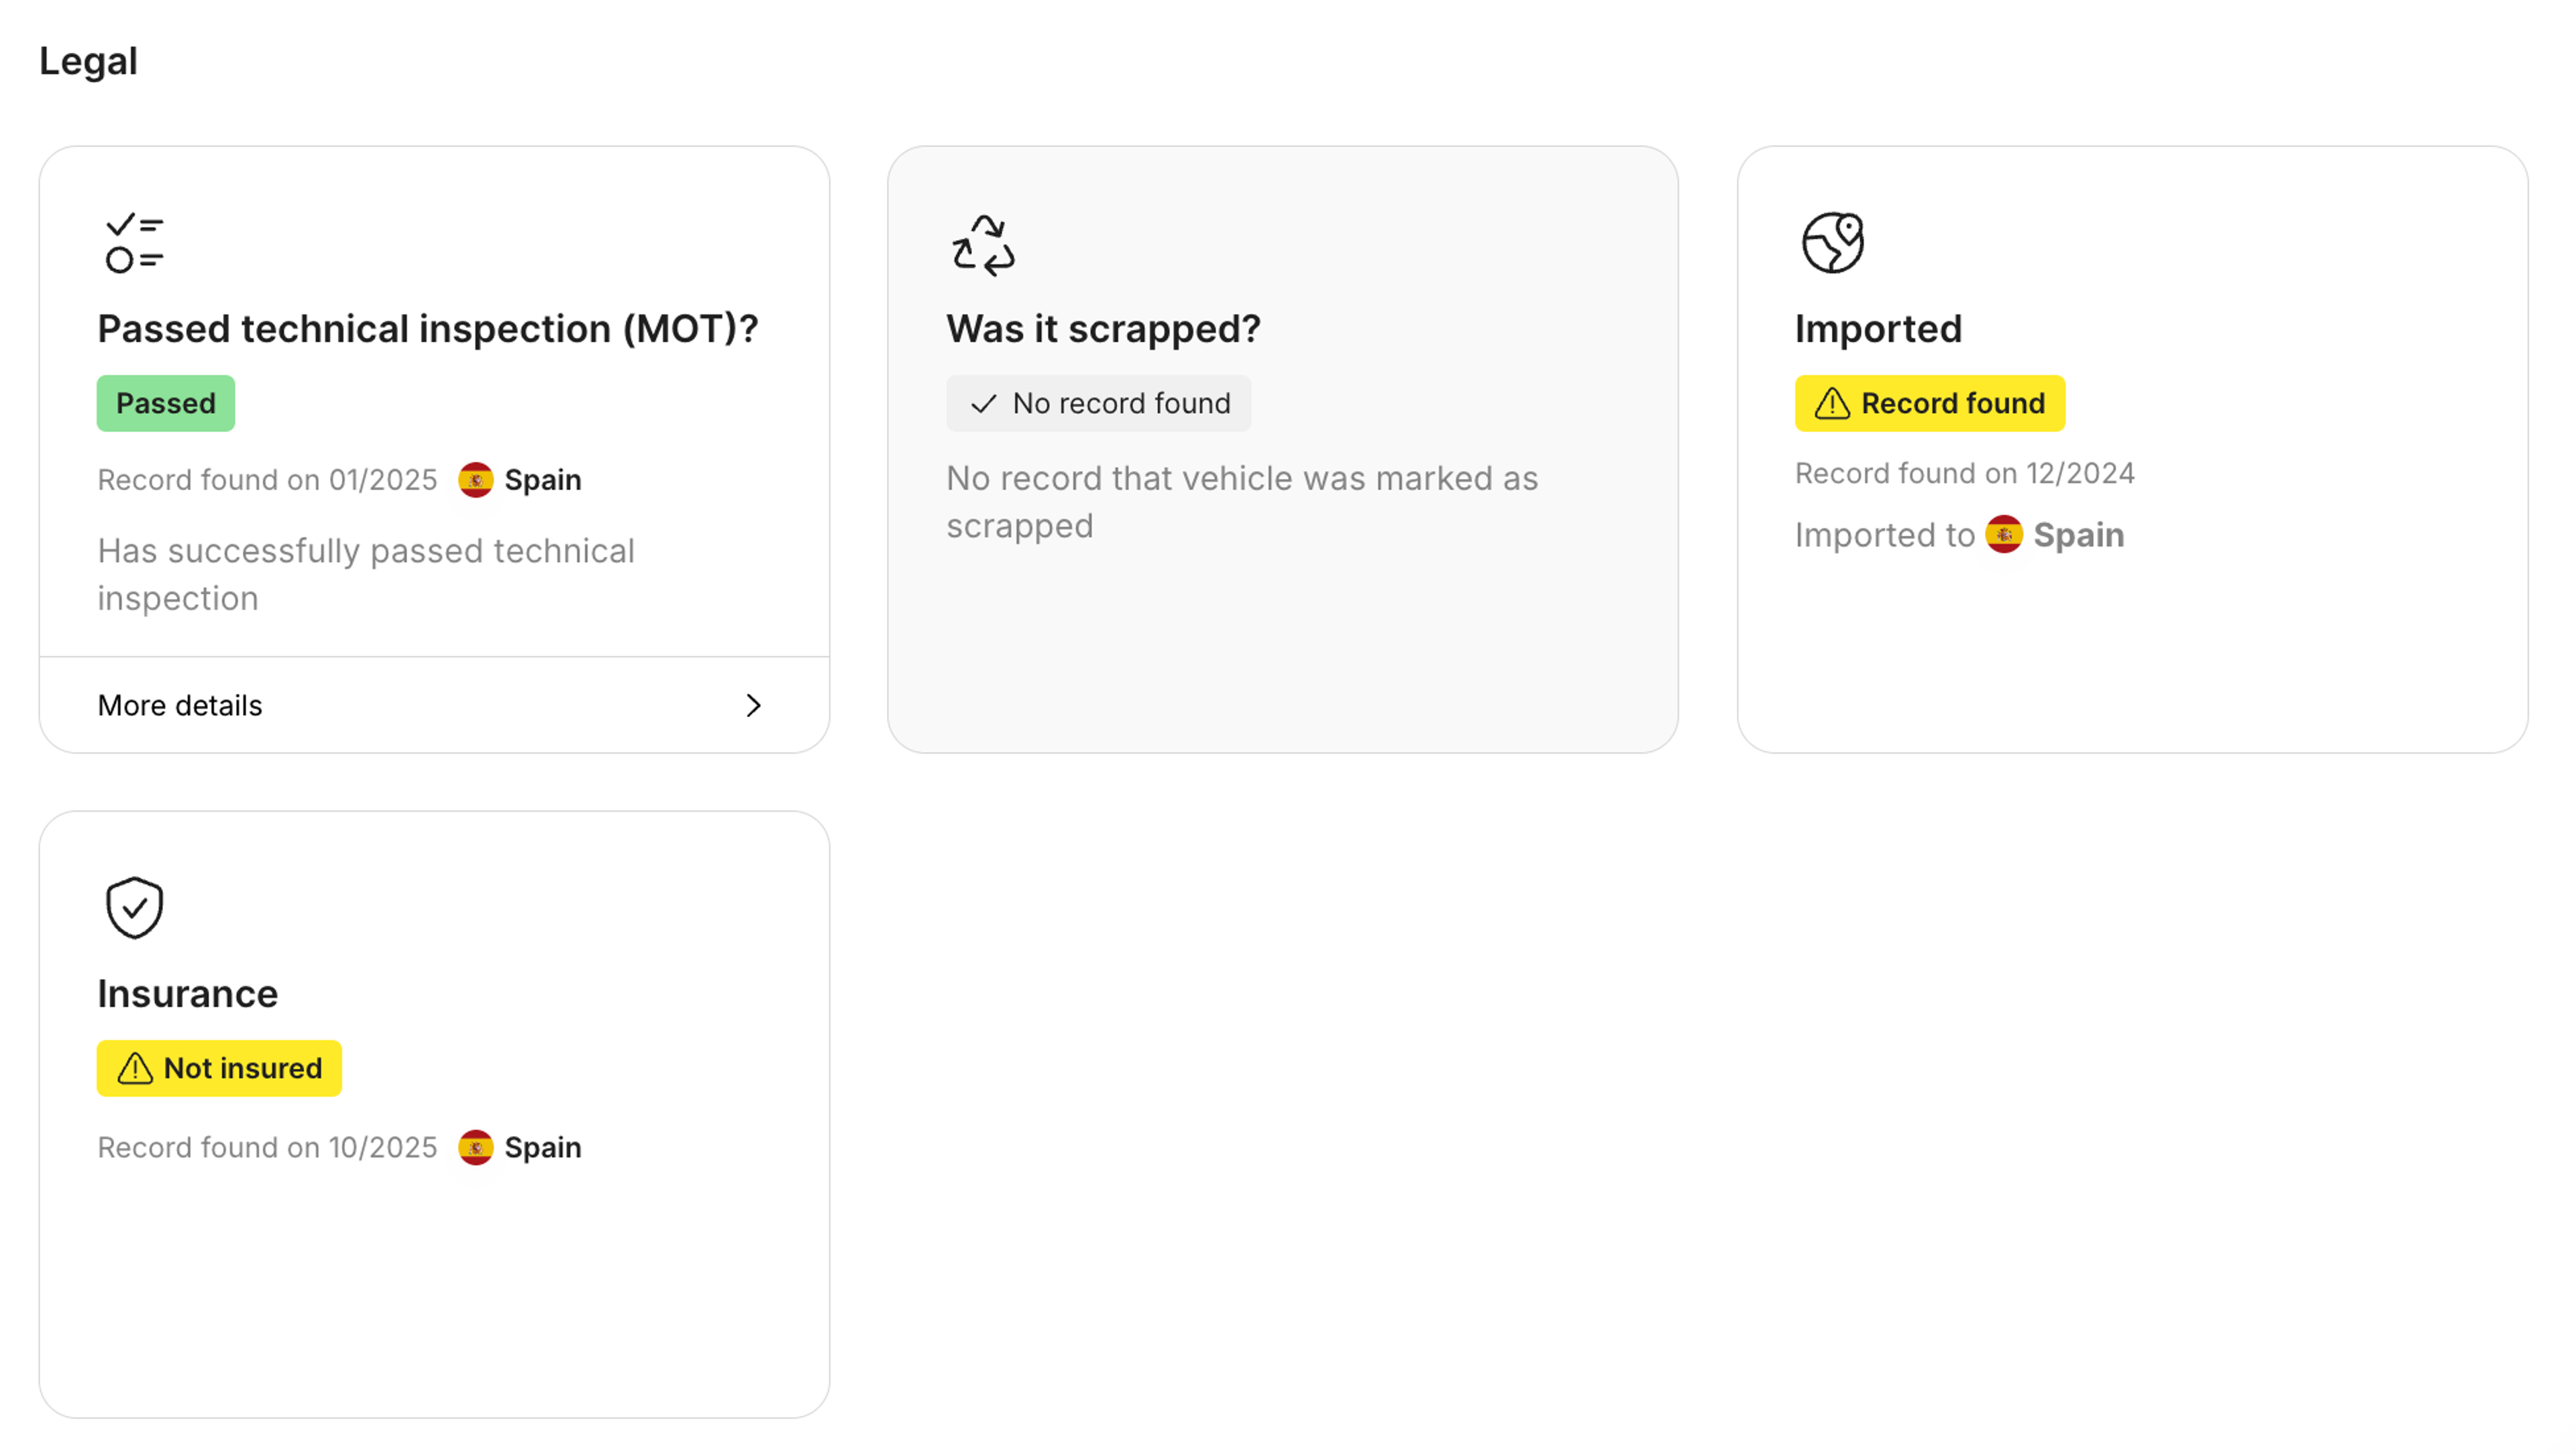Click checkmark in No record found badge

984,403
